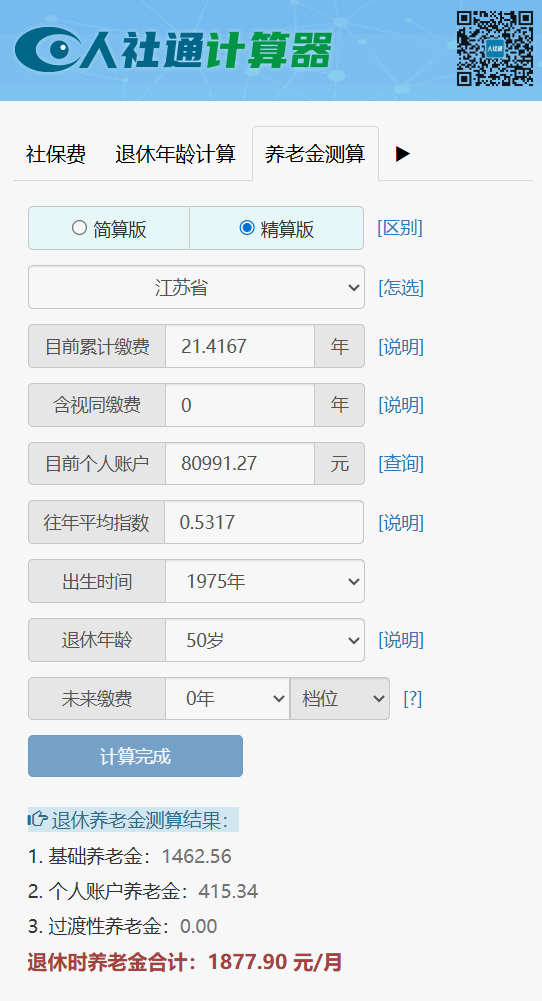Edit the 往年平均指数 field

click(264, 522)
